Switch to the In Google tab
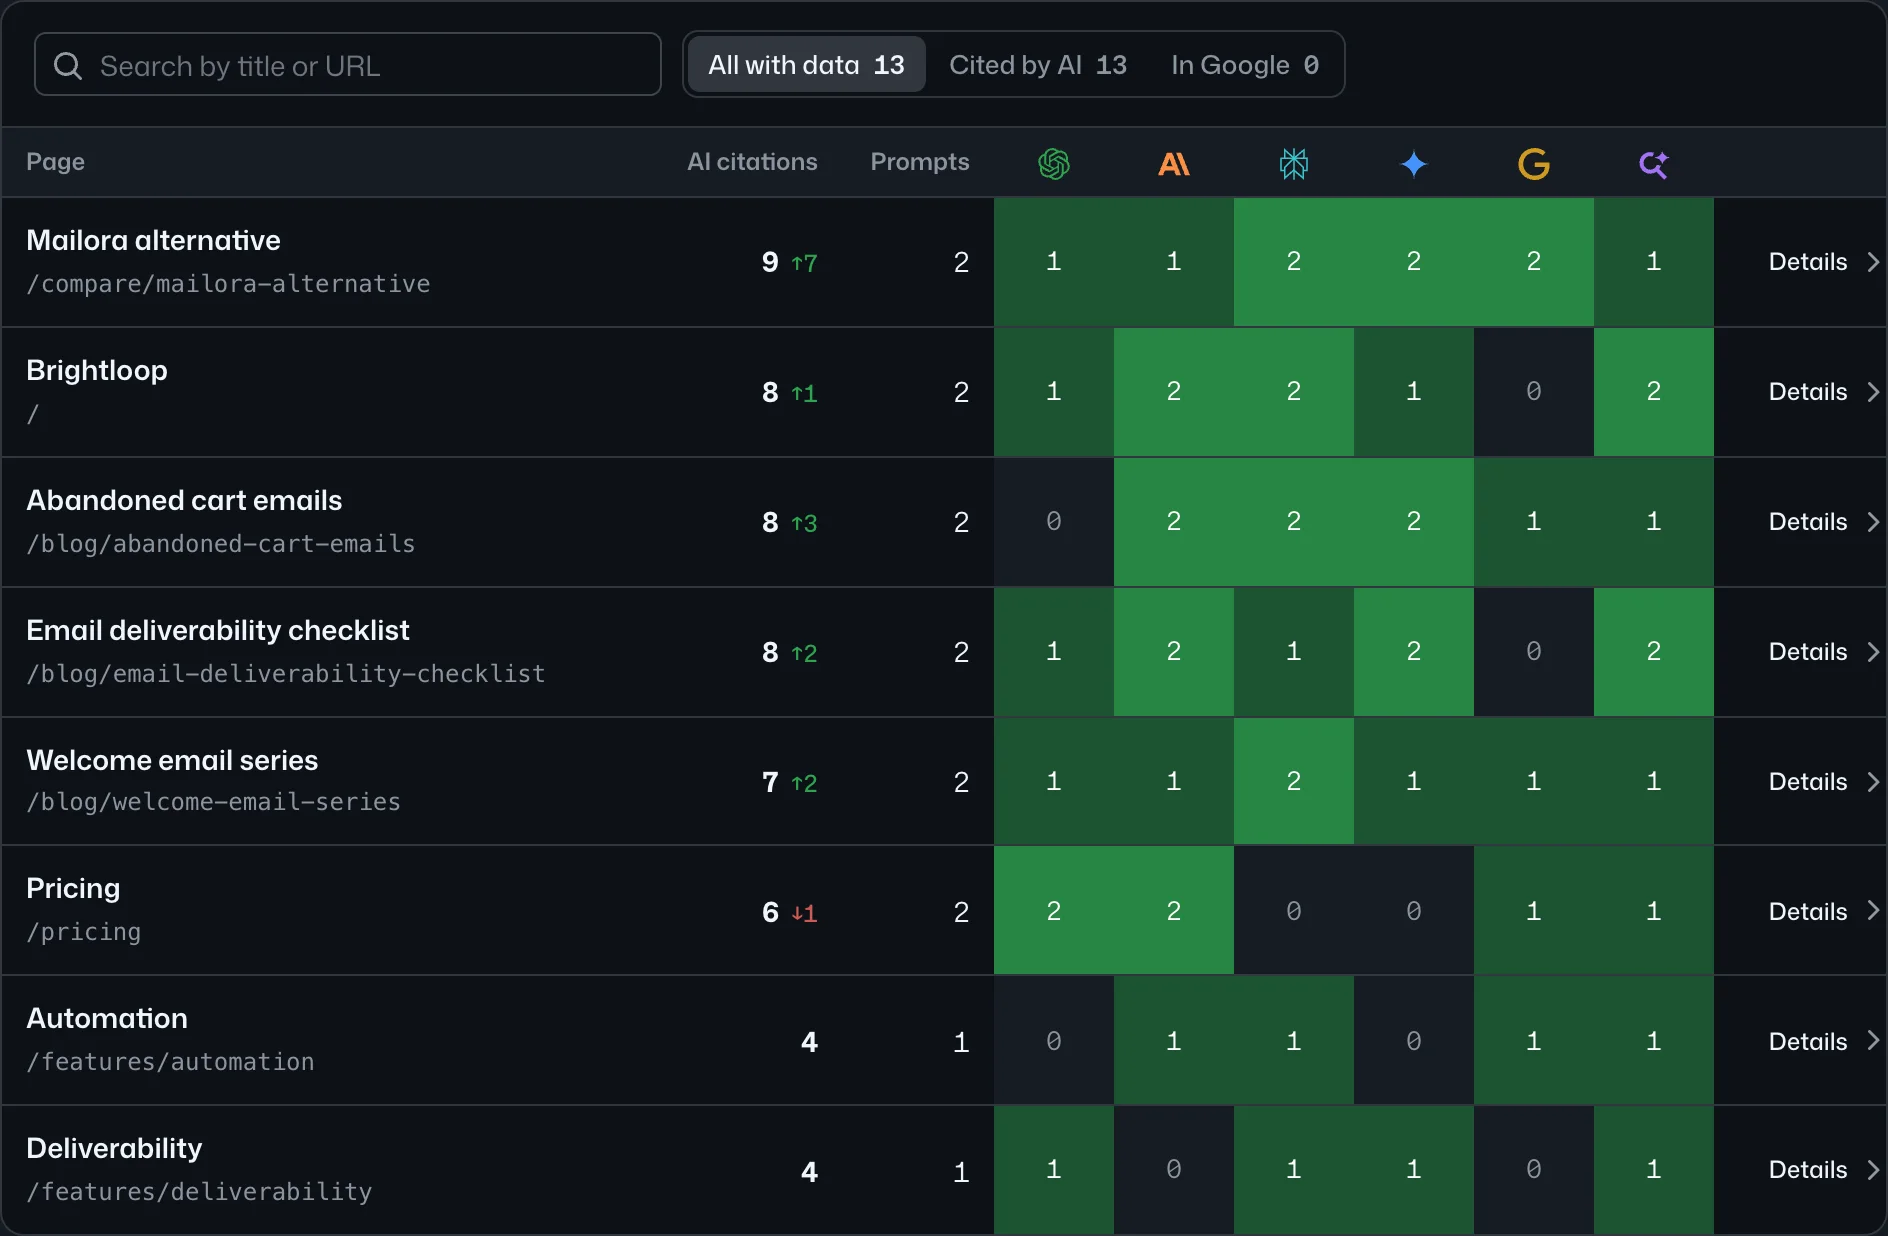Viewport: 1888px width, 1236px height. click(x=1245, y=65)
